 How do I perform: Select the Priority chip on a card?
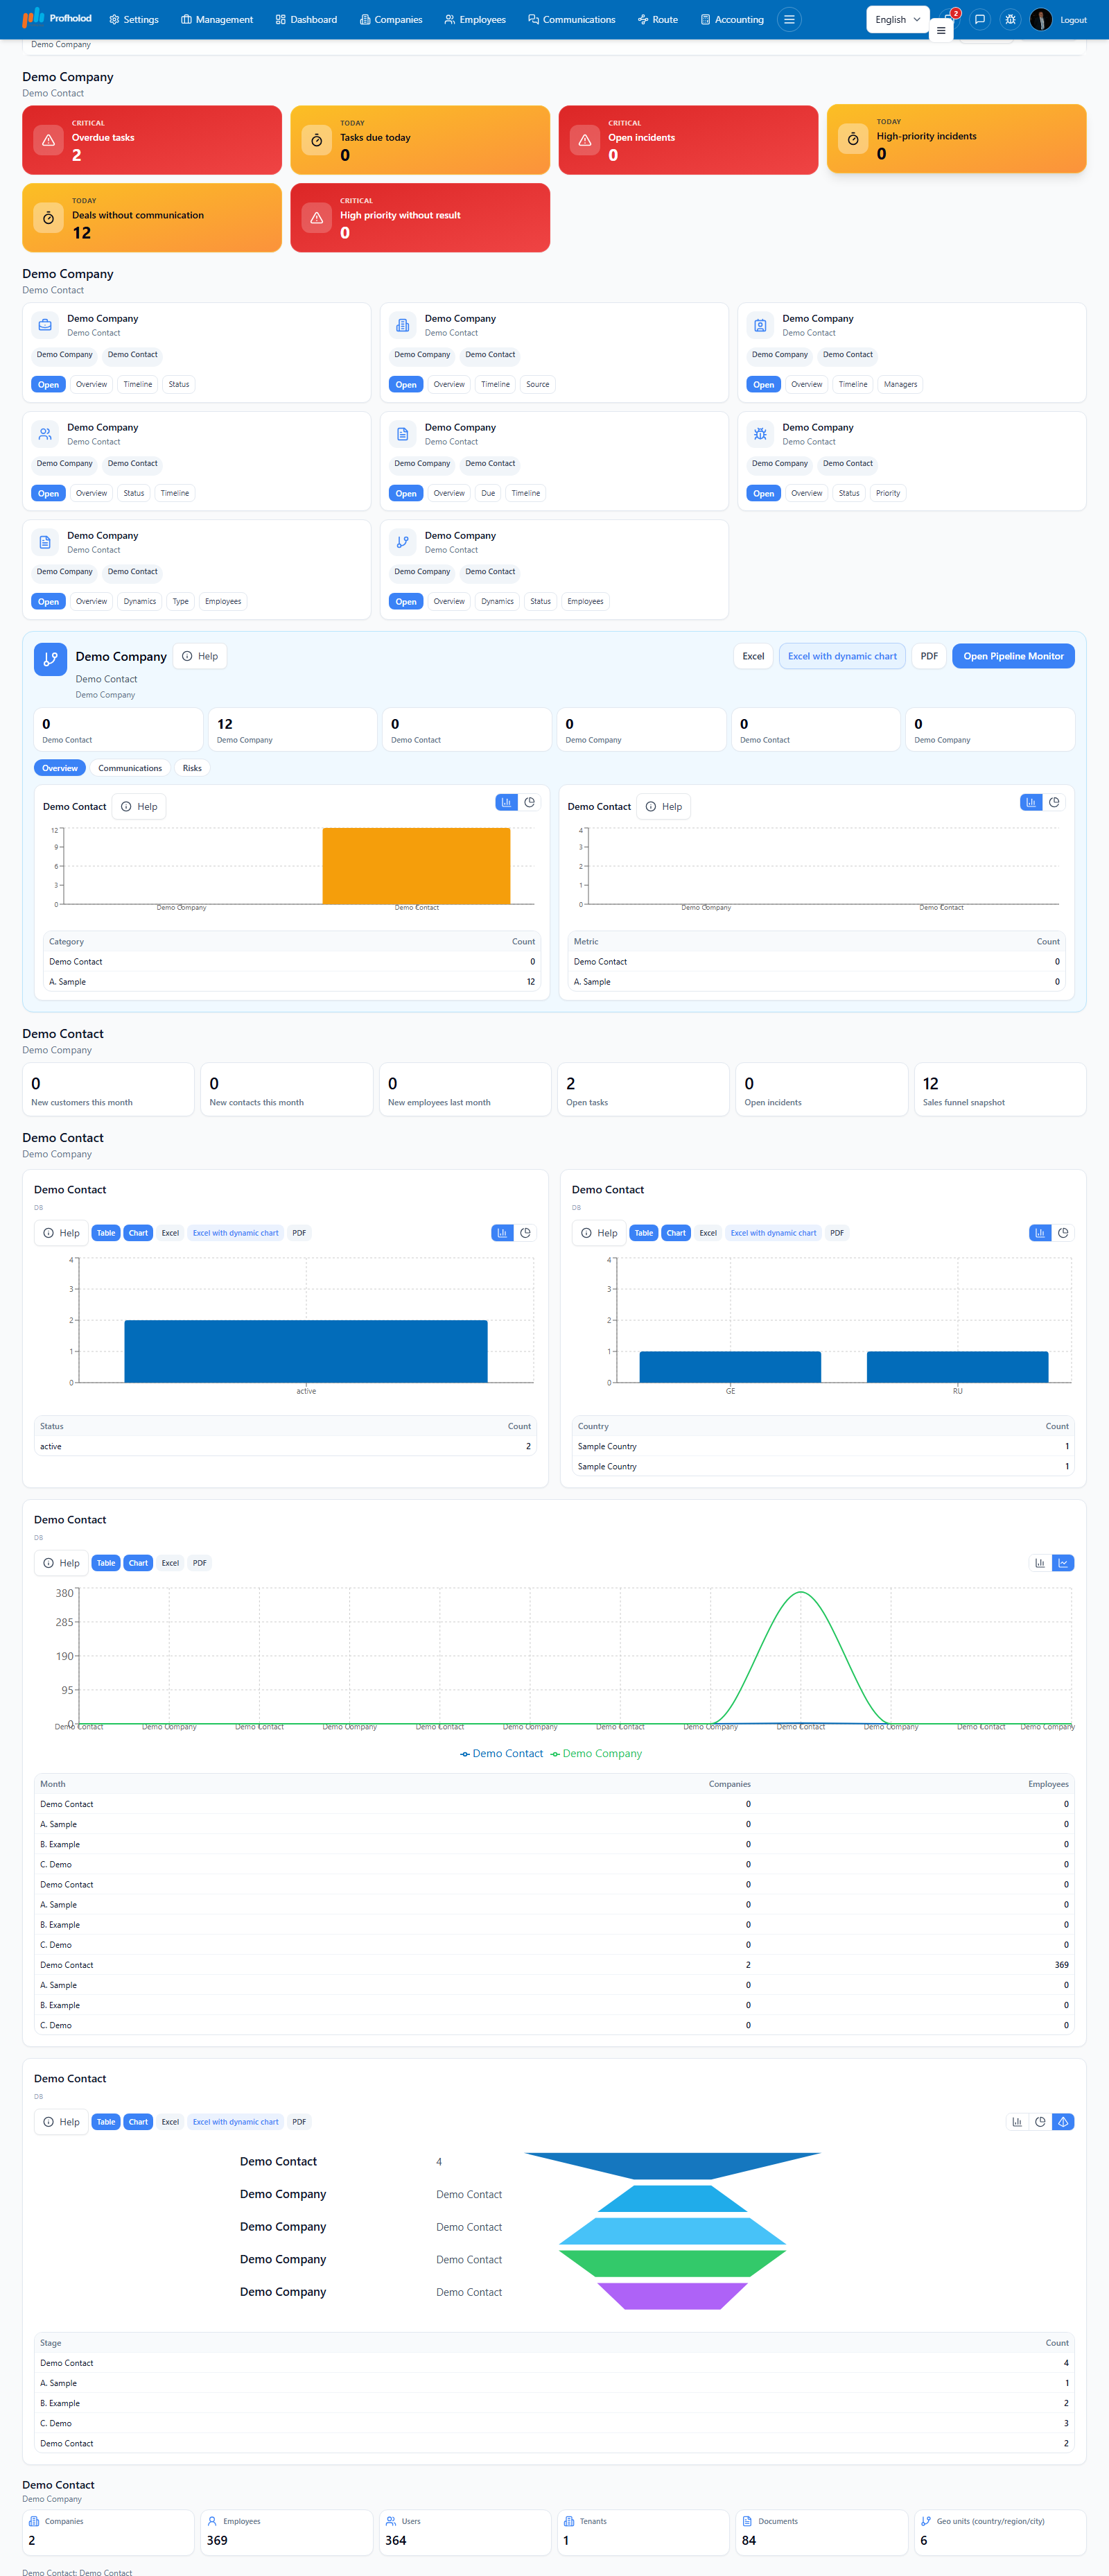(888, 493)
